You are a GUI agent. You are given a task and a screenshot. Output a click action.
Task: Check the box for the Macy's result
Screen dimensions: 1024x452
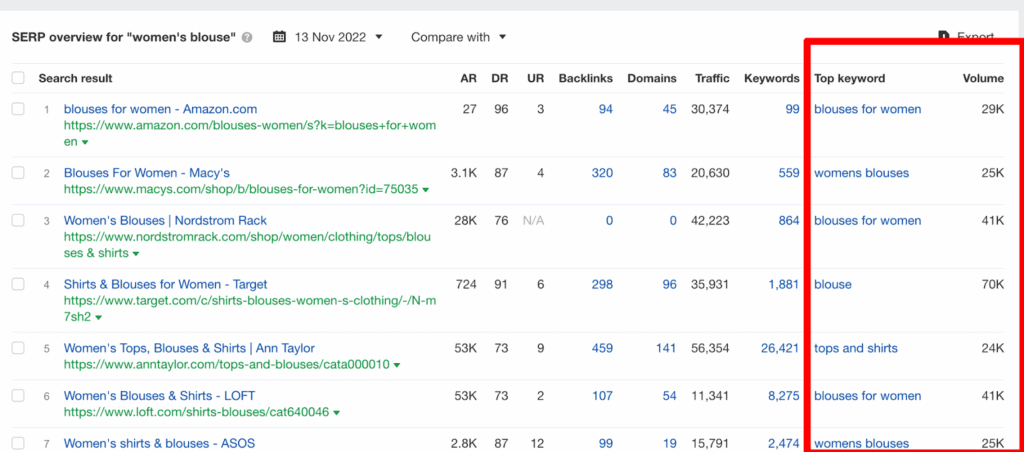(x=18, y=173)
